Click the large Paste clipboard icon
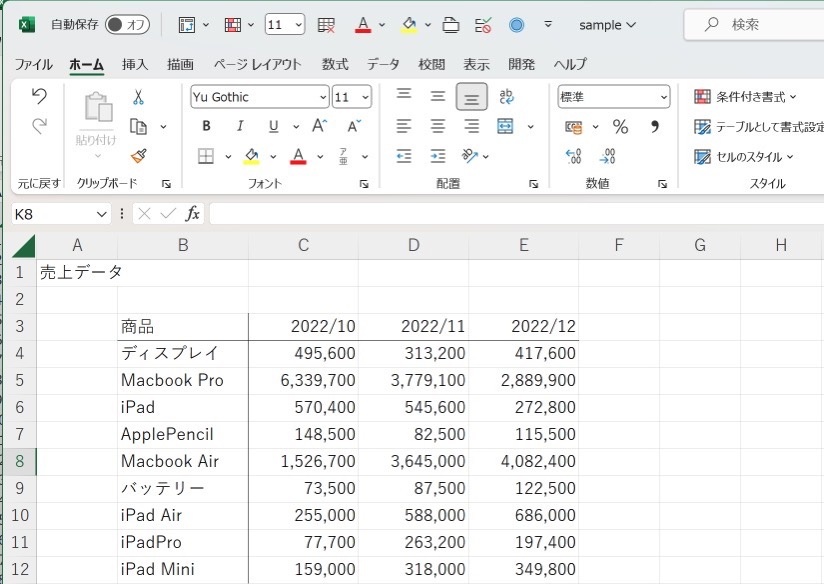The height and width of the screenshot is (584, 824). click(98, 107)
